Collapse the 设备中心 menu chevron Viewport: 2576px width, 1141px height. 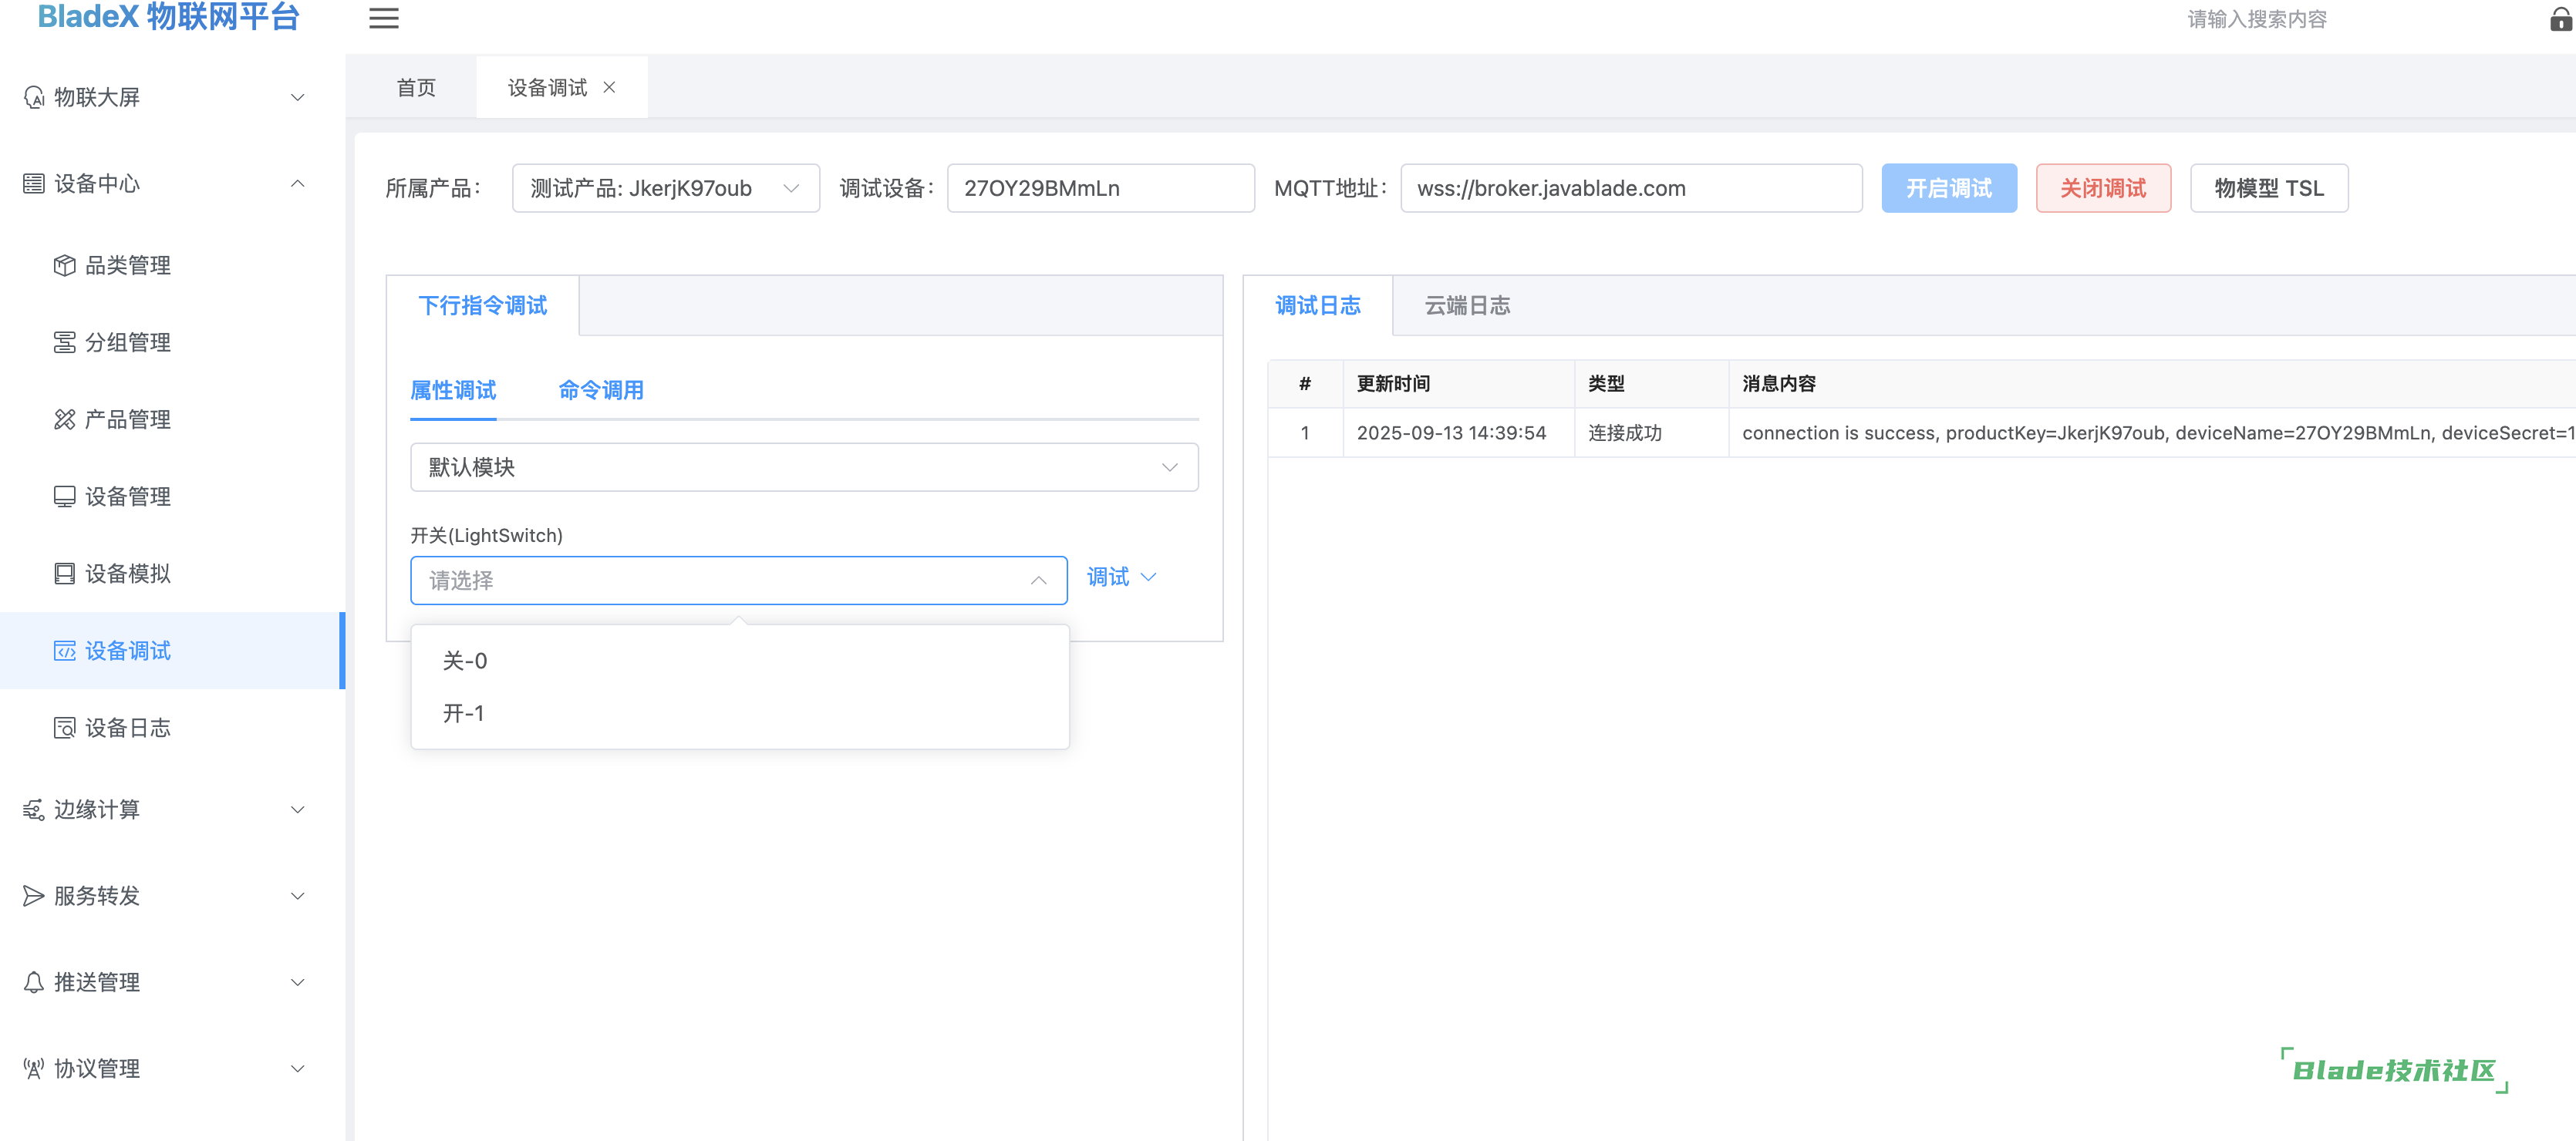point(297,184)
